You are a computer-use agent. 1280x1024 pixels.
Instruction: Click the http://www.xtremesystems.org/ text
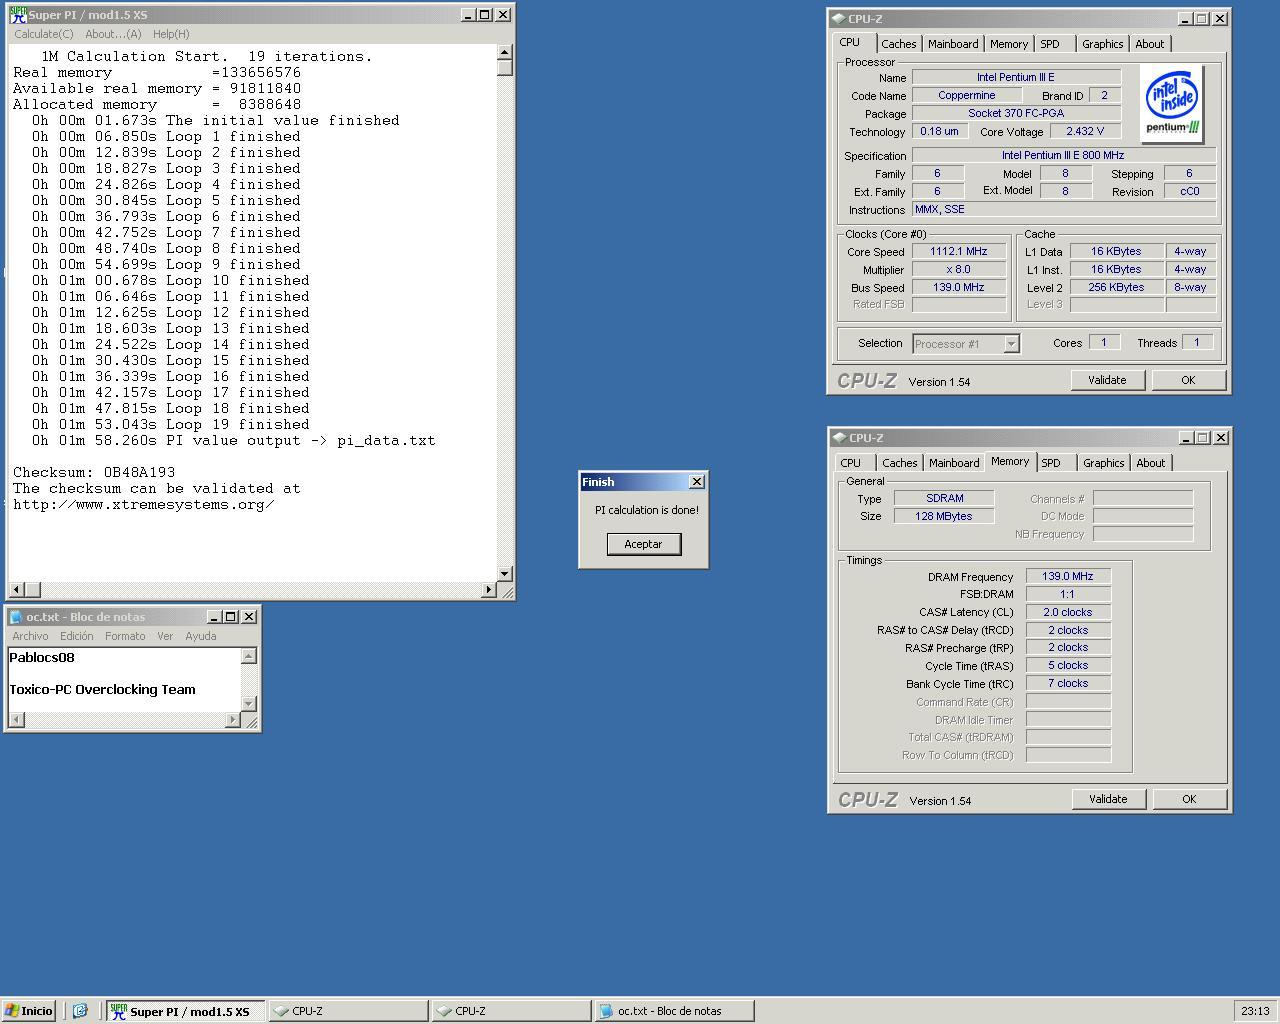coord(143,504)
